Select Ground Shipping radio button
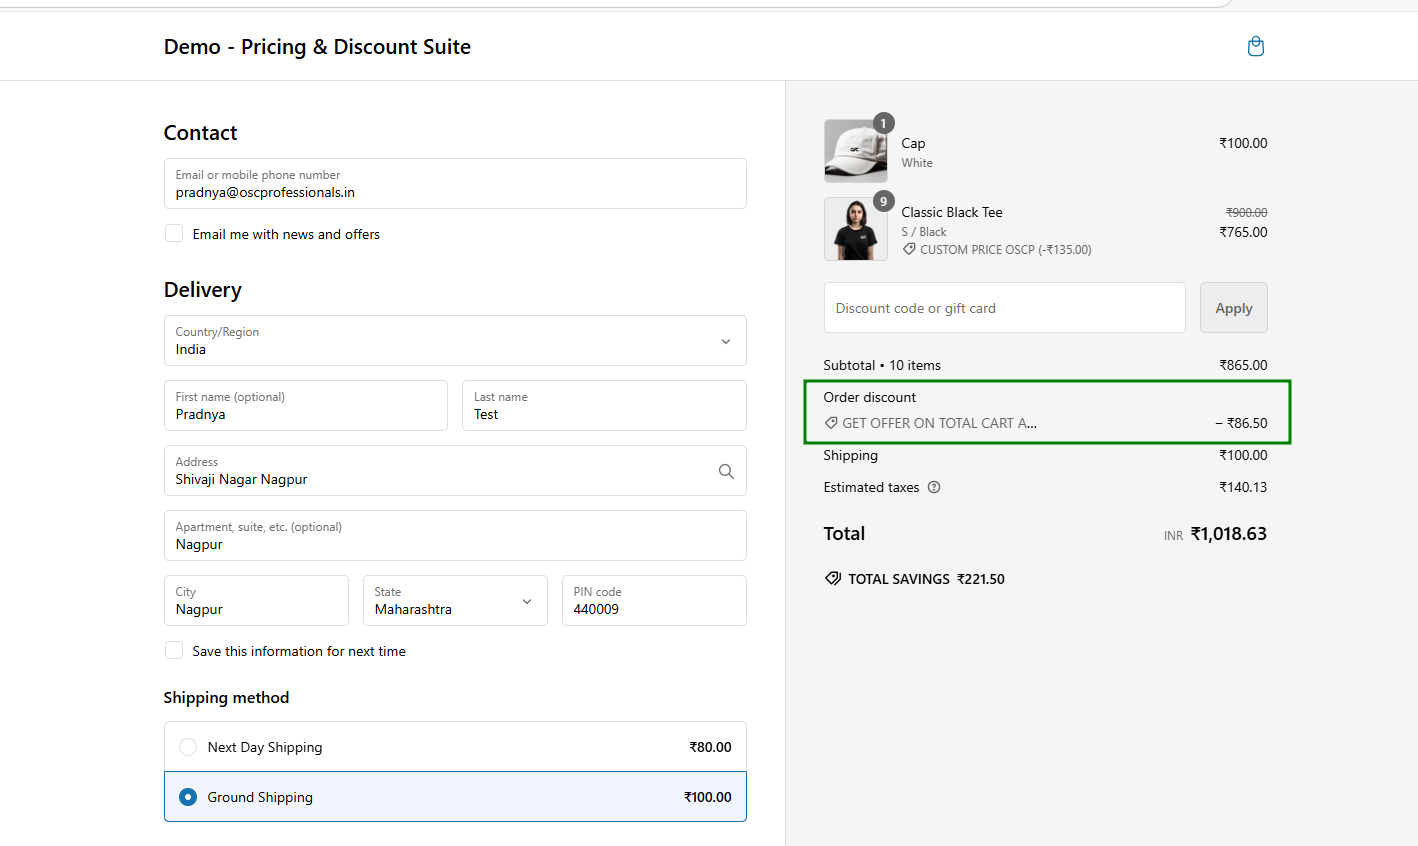The height and width of the screenshot is (846, 1418). click(188, 797)
